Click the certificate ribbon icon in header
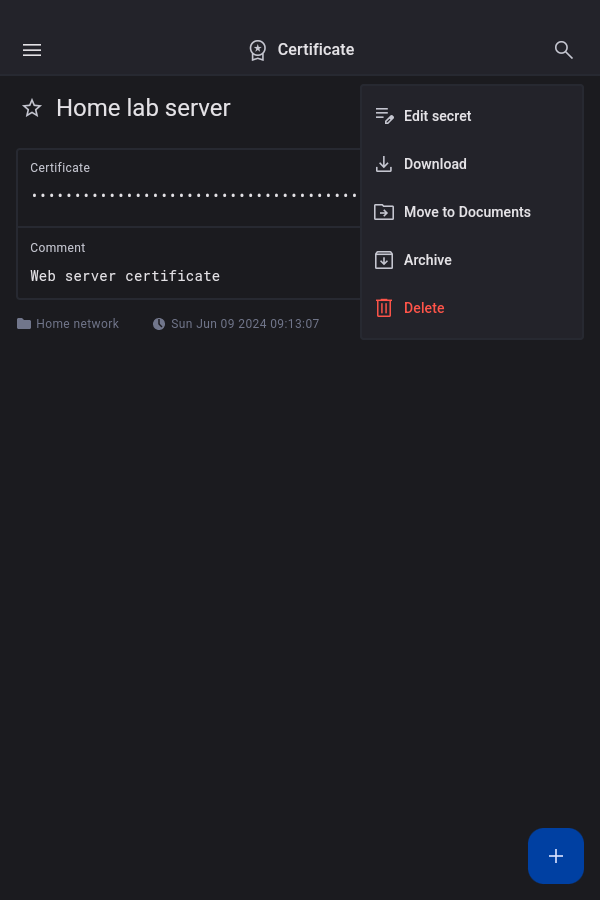 258,50
